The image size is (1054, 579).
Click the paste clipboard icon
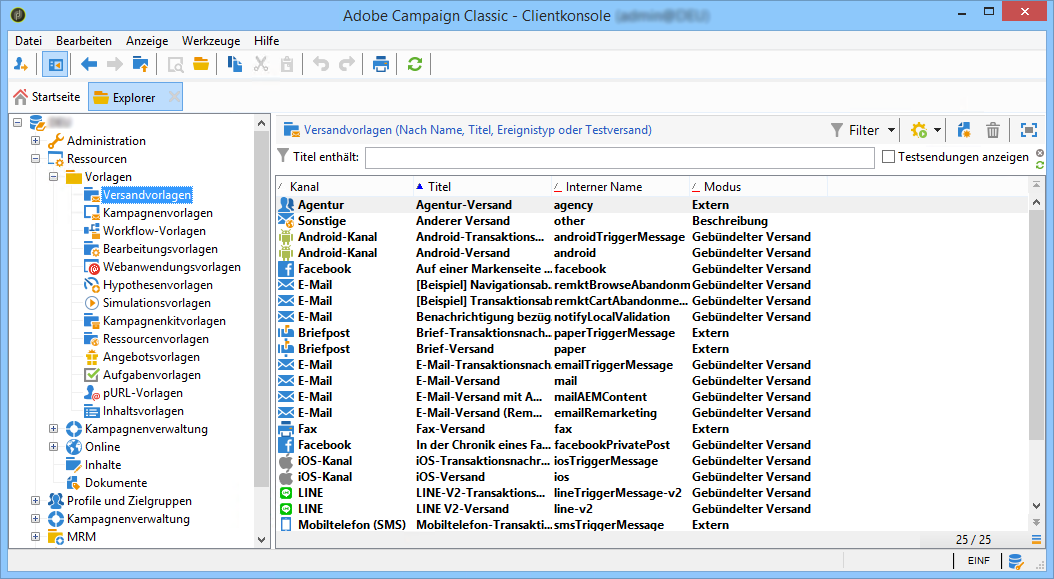pyautogui.click(x=287, y=65)
